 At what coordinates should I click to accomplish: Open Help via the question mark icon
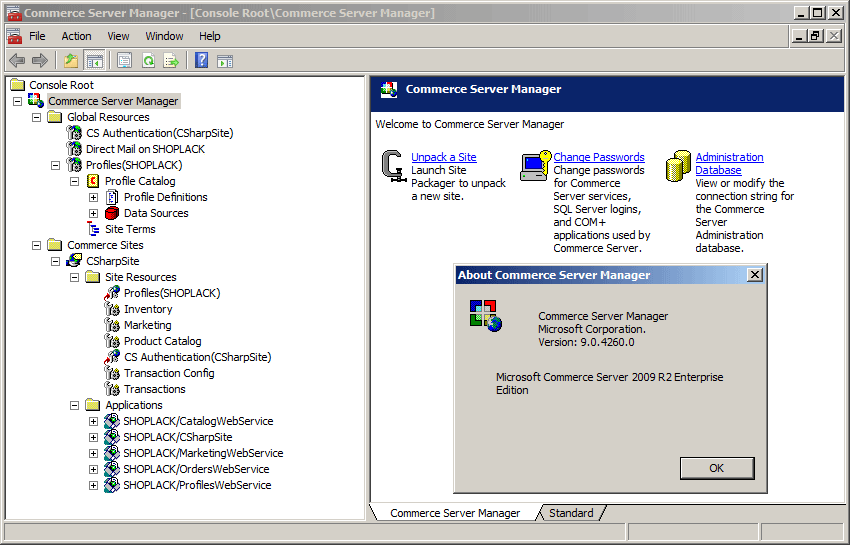[202, 61]
